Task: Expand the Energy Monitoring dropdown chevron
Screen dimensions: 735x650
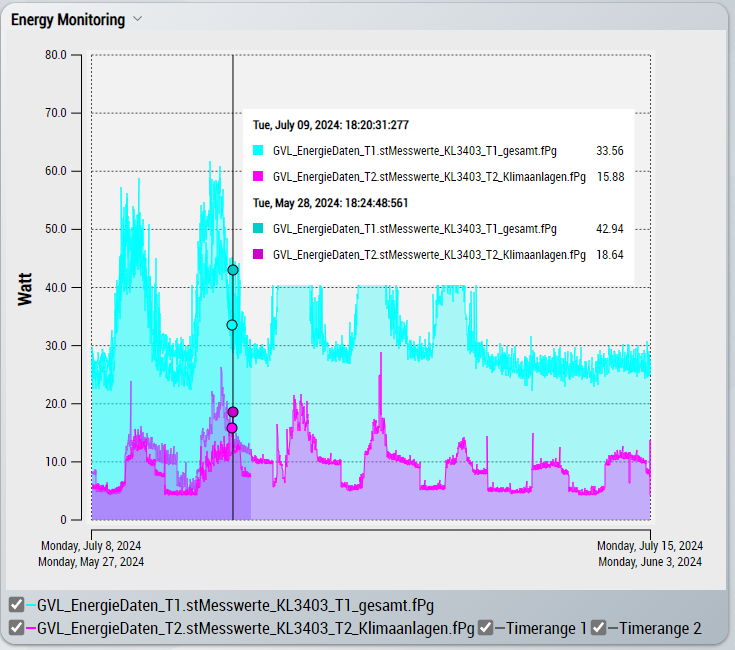Action: pyautogui.click(x=138, y=19)
